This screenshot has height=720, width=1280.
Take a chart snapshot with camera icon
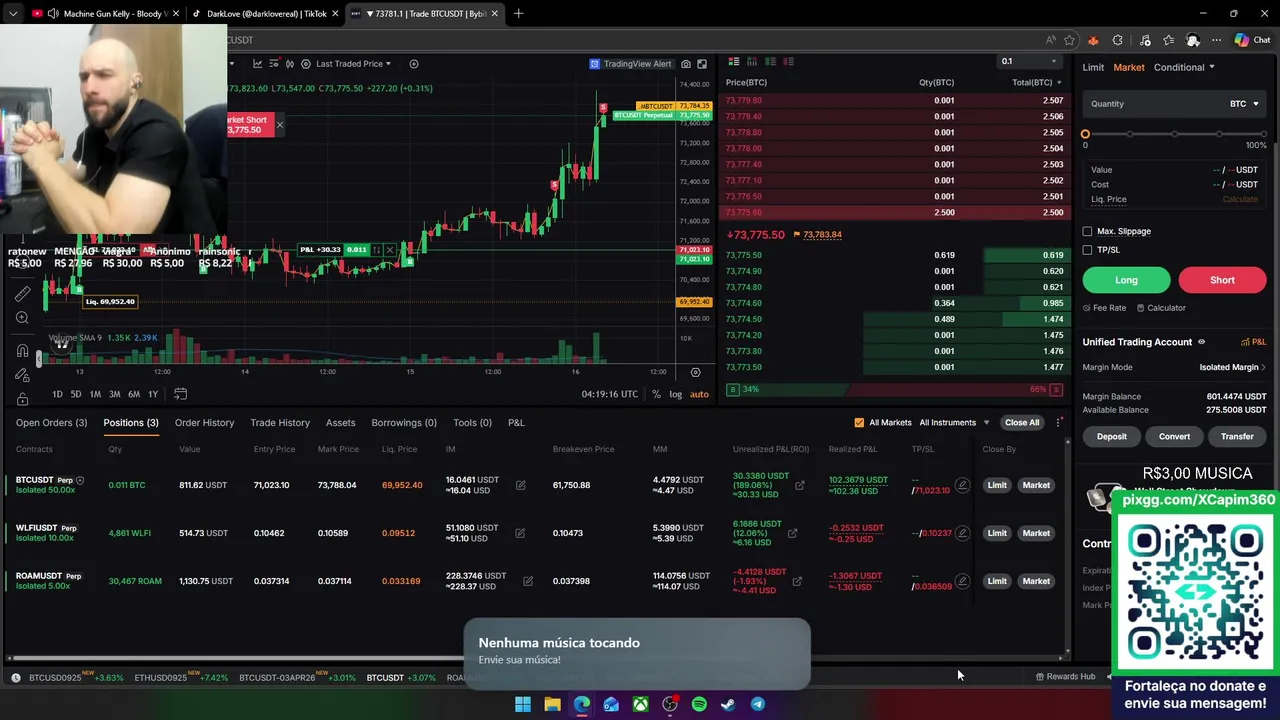pos(686,63)
